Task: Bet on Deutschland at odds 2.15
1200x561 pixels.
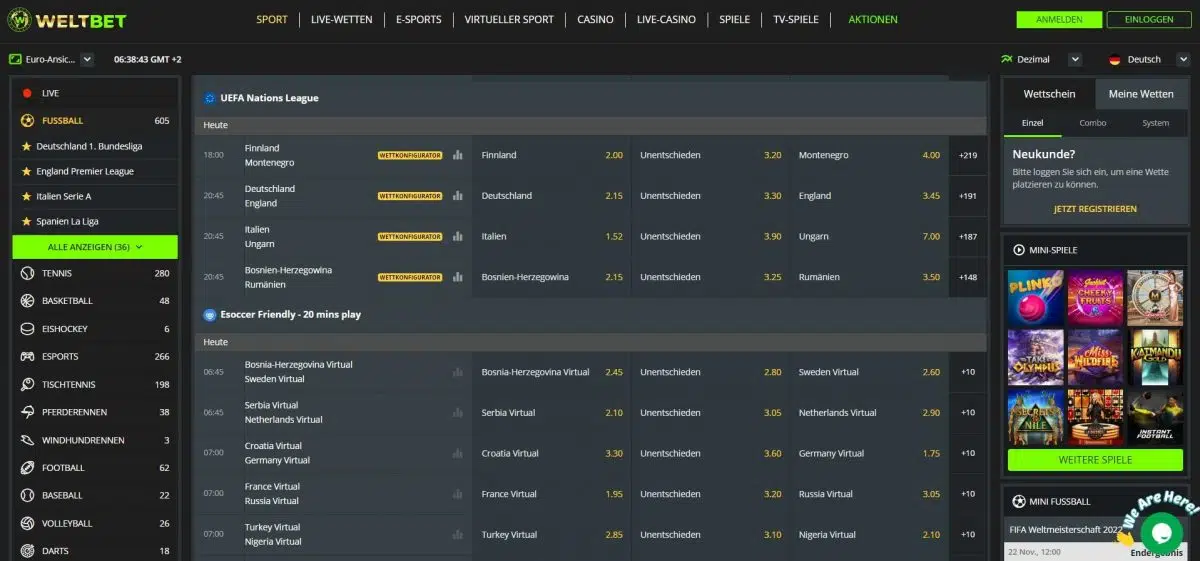Action: point(551,196)
